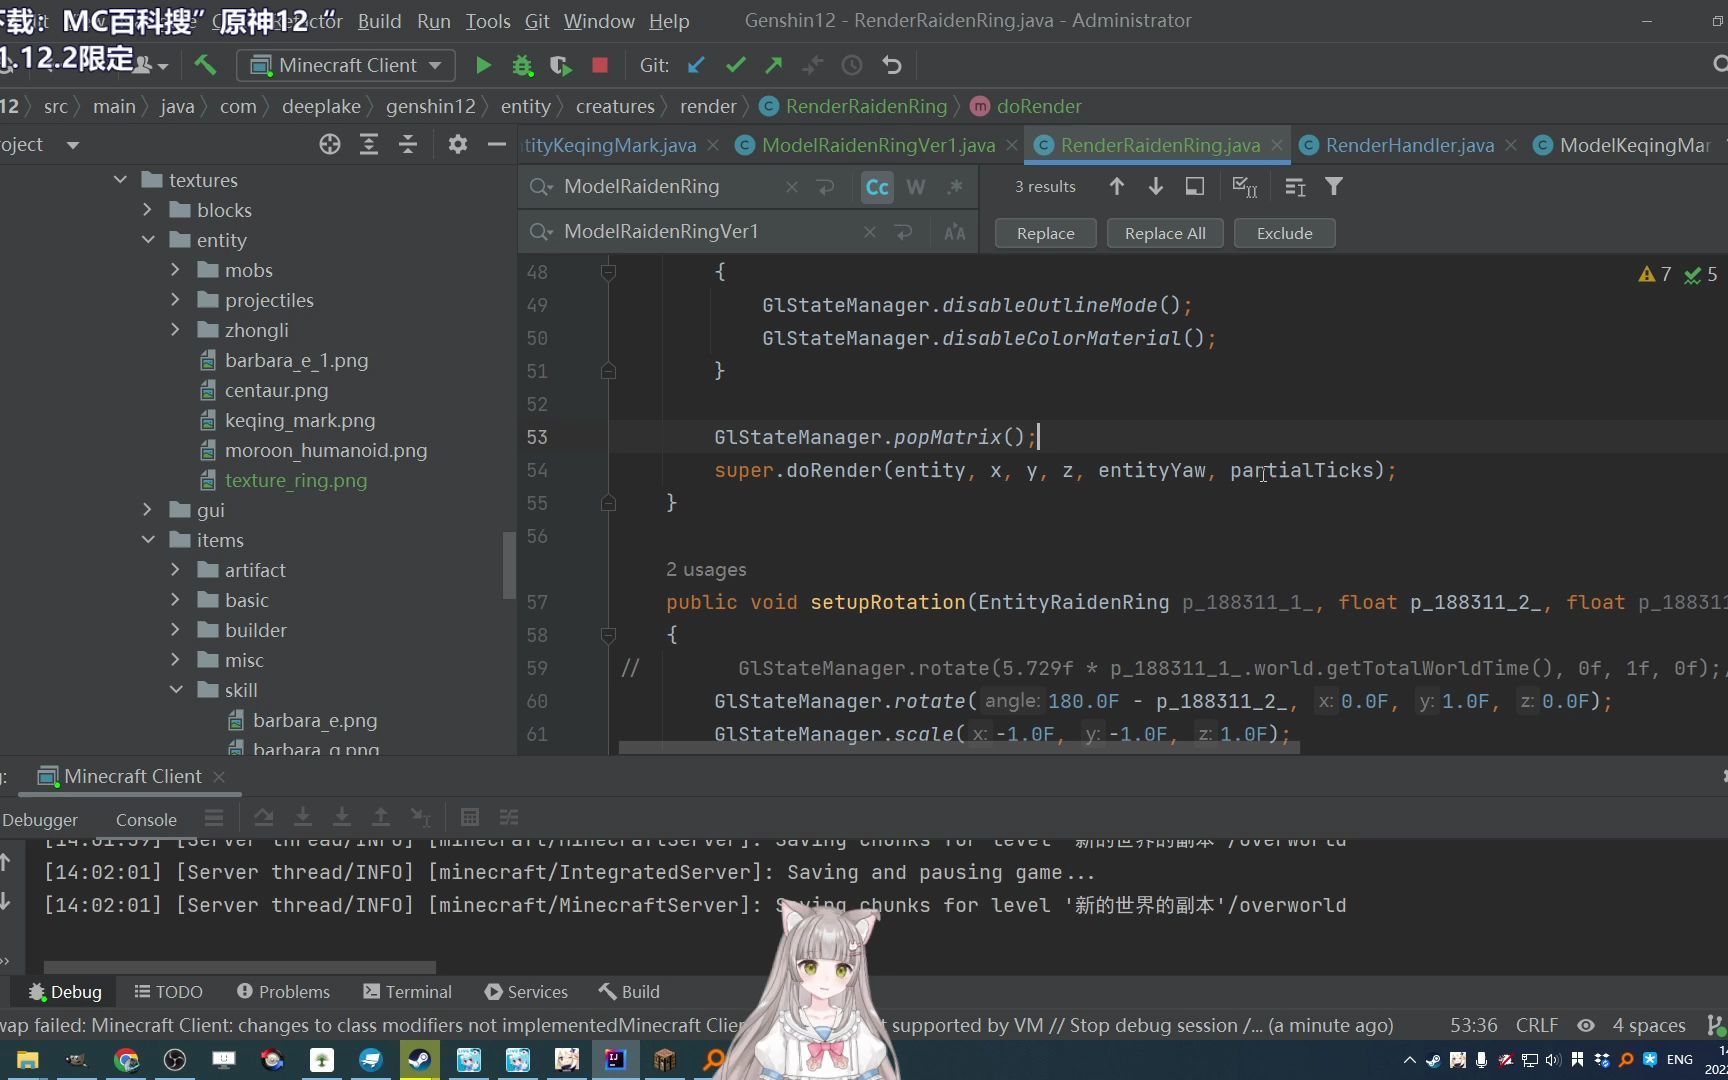
Task: Open the Problems tool window
Action: (283, 992)
